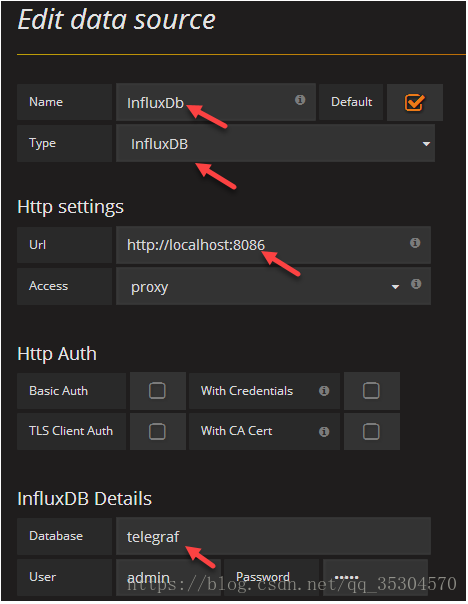Click the User input field containing admin
Viewport: 468px width, 604px height.
[x=168, y=577]
